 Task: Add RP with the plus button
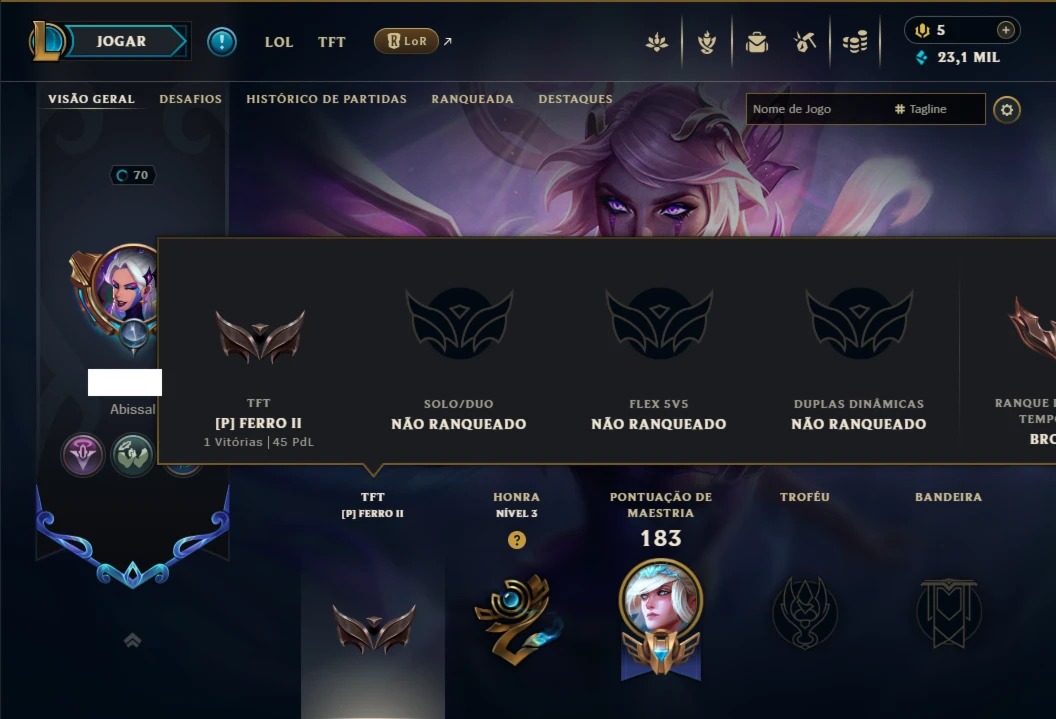pos(1005,30)
